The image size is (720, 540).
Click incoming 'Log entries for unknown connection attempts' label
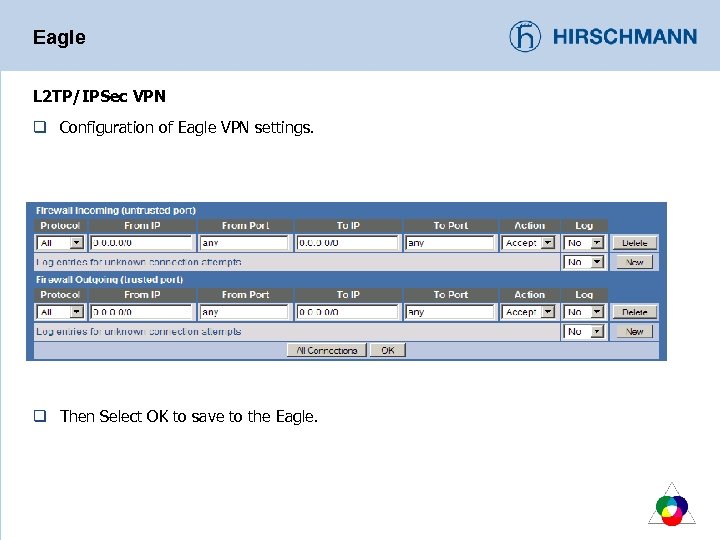[139, 262]
